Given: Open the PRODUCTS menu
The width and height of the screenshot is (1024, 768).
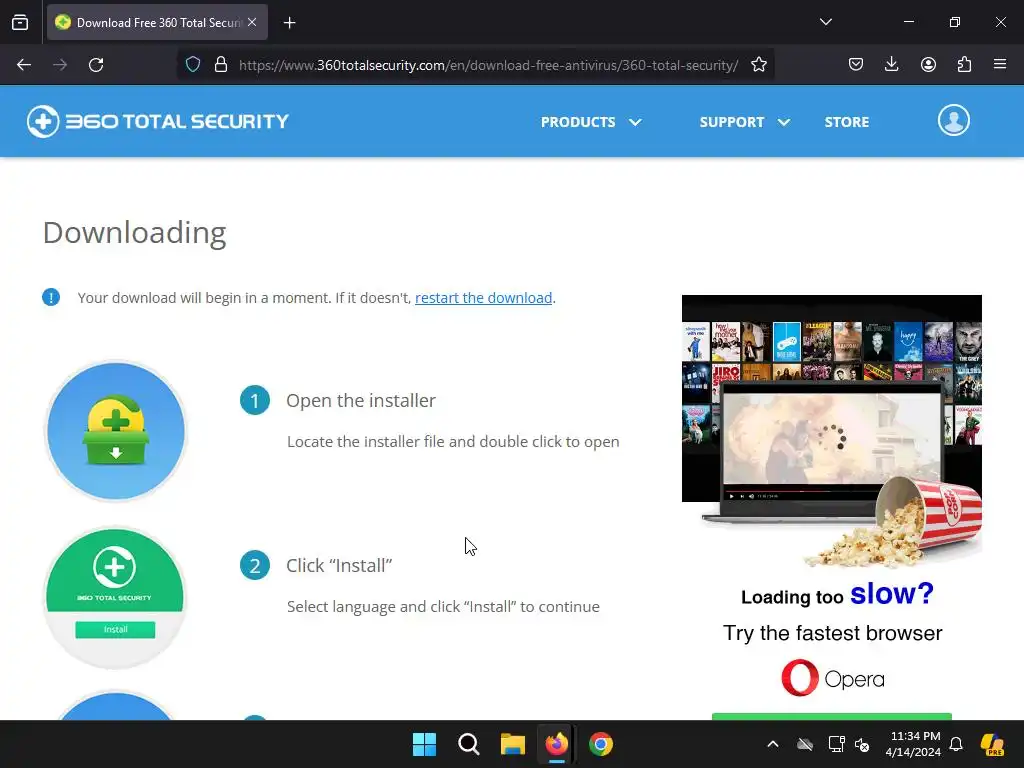Looking at the screenshot, I should pos(578,122).
